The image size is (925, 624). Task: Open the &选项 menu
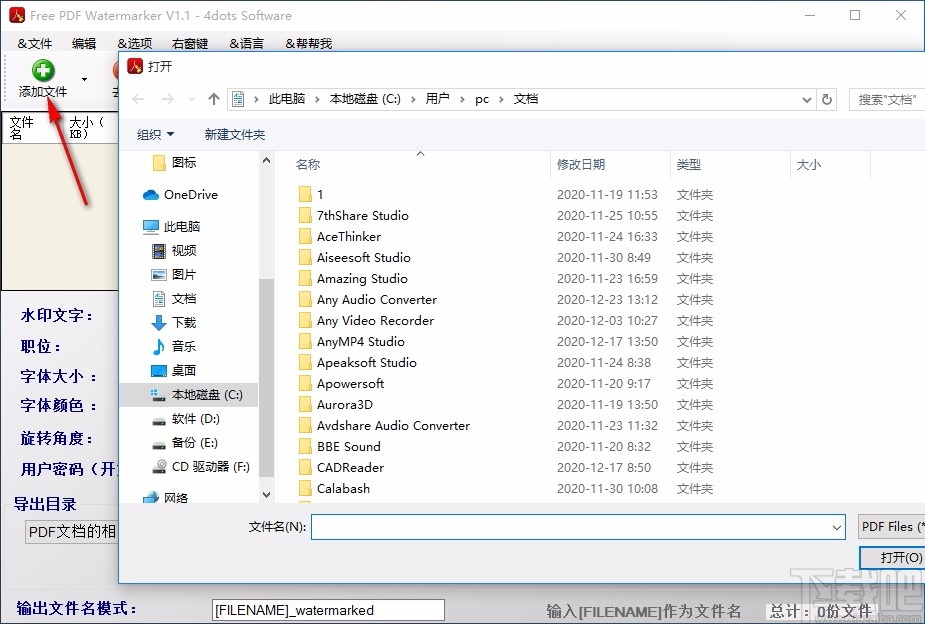(135, 43)
